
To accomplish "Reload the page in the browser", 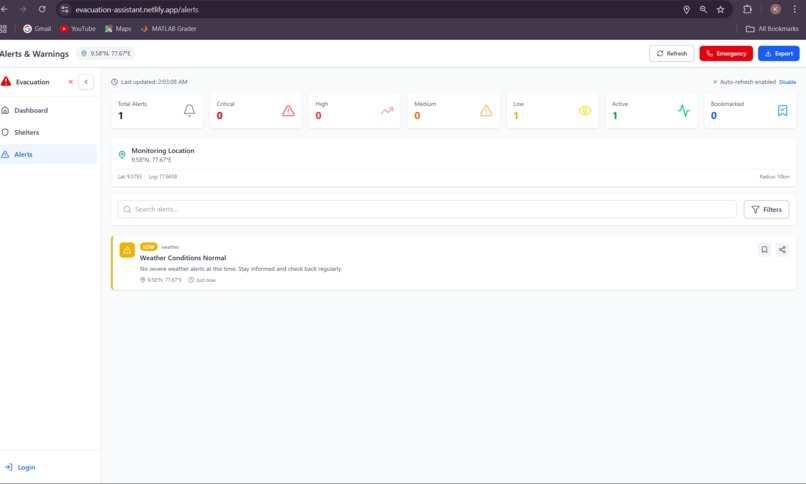I will pyautogui.click(x=42, y=9).
